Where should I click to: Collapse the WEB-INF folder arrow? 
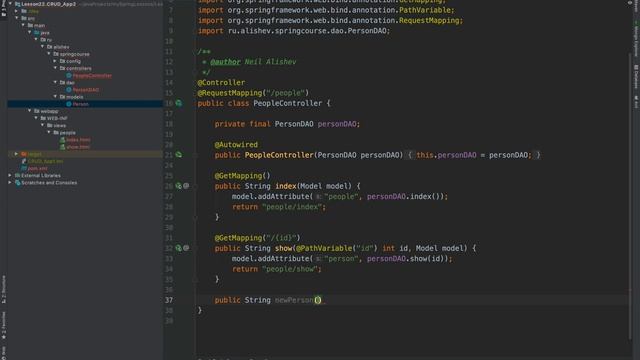coord(36,118)
